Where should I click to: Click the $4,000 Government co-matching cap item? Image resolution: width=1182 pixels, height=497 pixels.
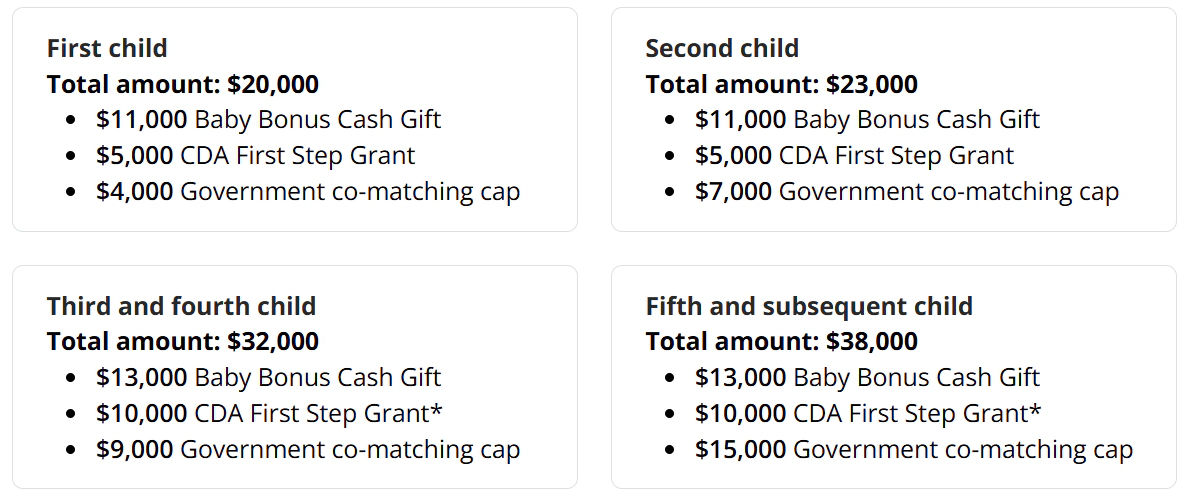click(x=308, y=192)
